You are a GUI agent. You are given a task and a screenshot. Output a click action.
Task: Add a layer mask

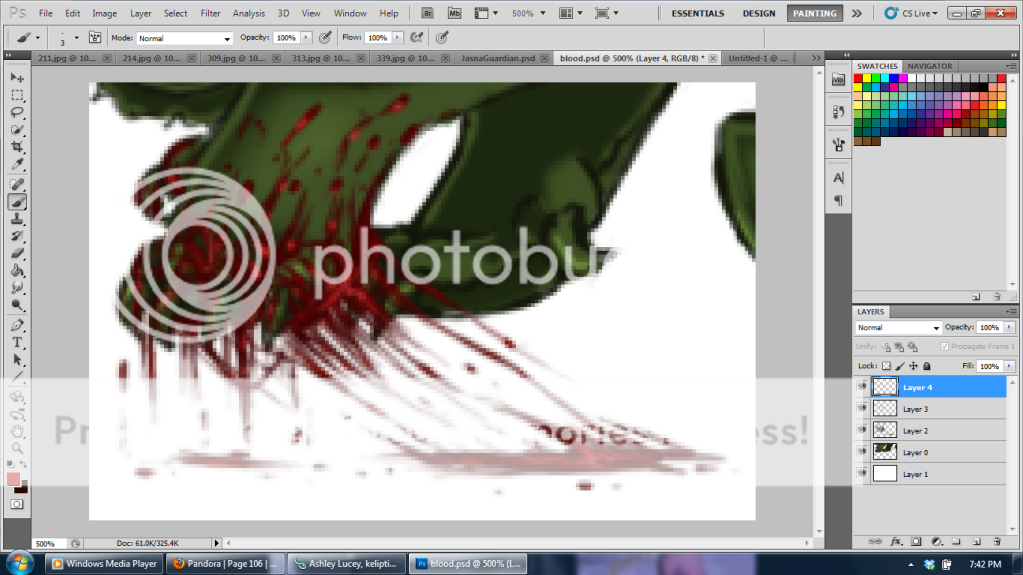coord(915,541)
